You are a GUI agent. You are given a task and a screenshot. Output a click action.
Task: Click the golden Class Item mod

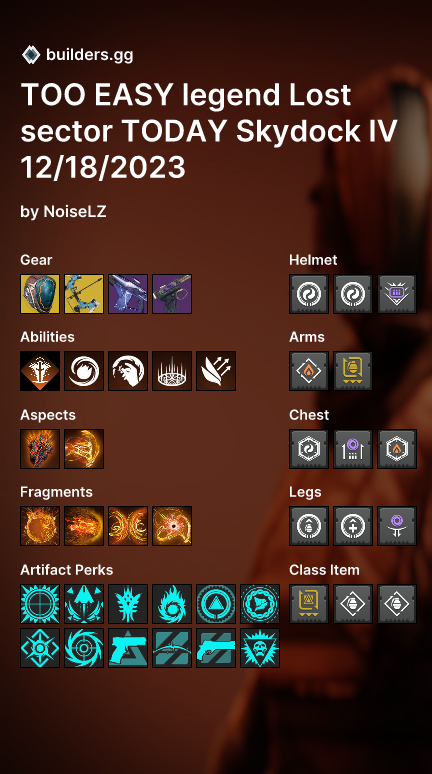(x=309, y=604)
